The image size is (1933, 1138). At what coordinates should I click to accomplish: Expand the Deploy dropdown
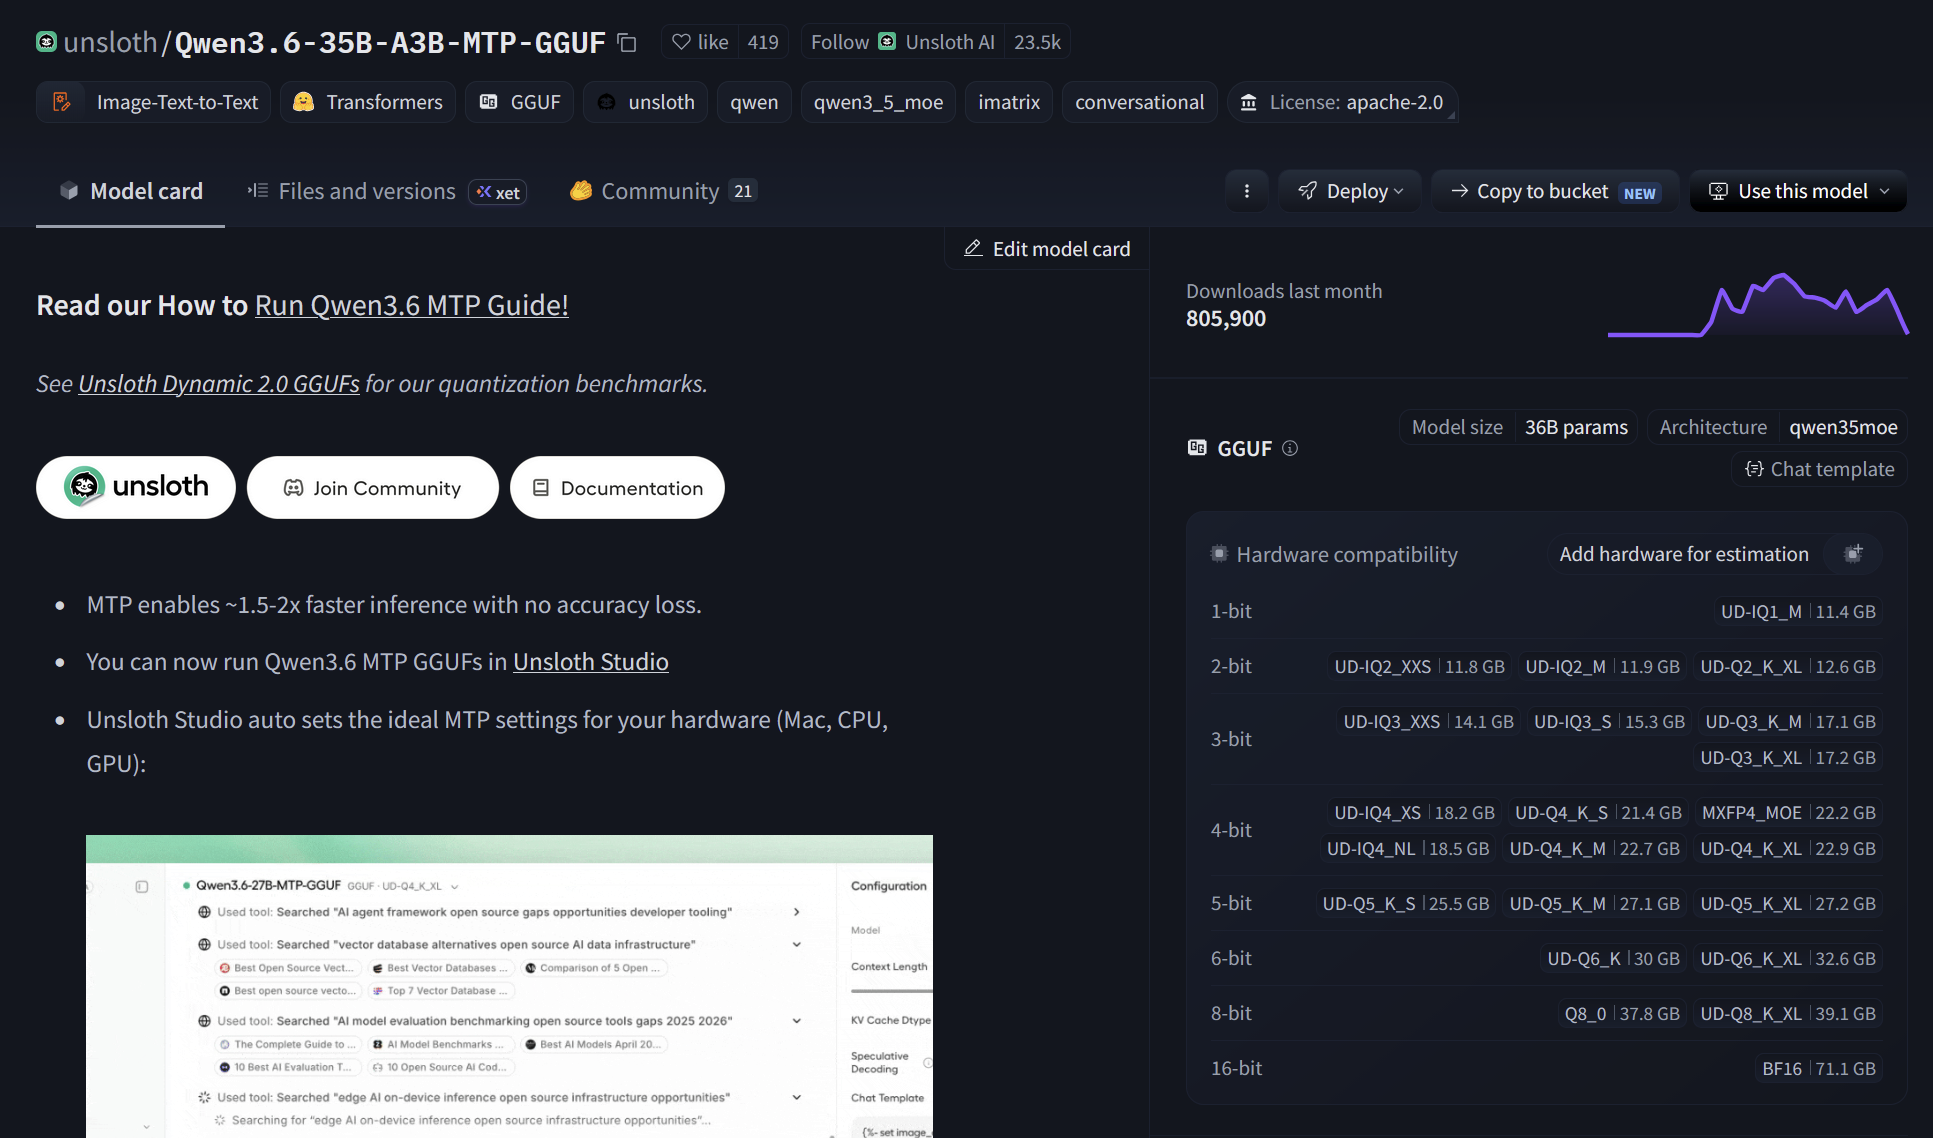(1350, 191)
